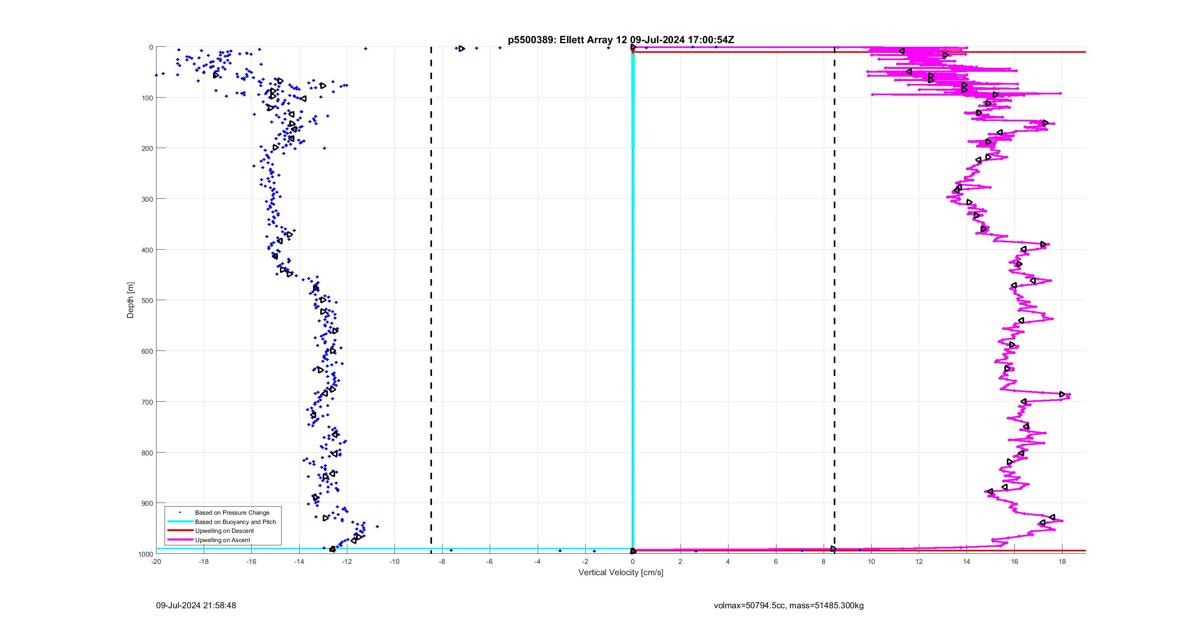Click the '0' tick on depth axis

(150, 47)
